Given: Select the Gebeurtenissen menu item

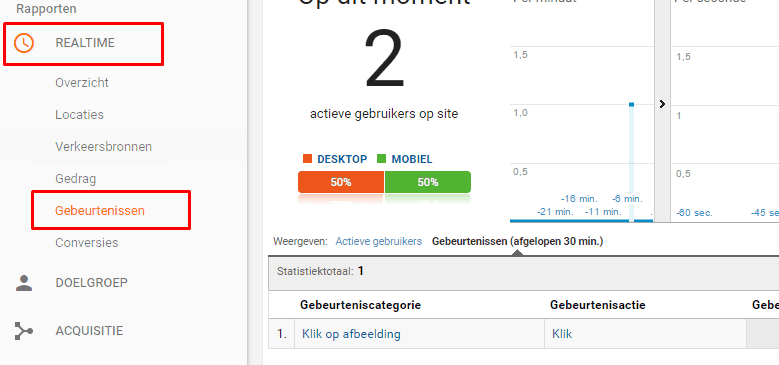Looking at the screenshot, I should (x=100, y=211).
